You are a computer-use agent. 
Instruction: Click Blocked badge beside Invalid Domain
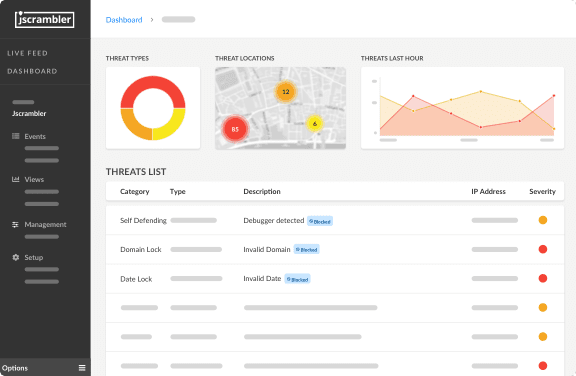tap(306, 249)
